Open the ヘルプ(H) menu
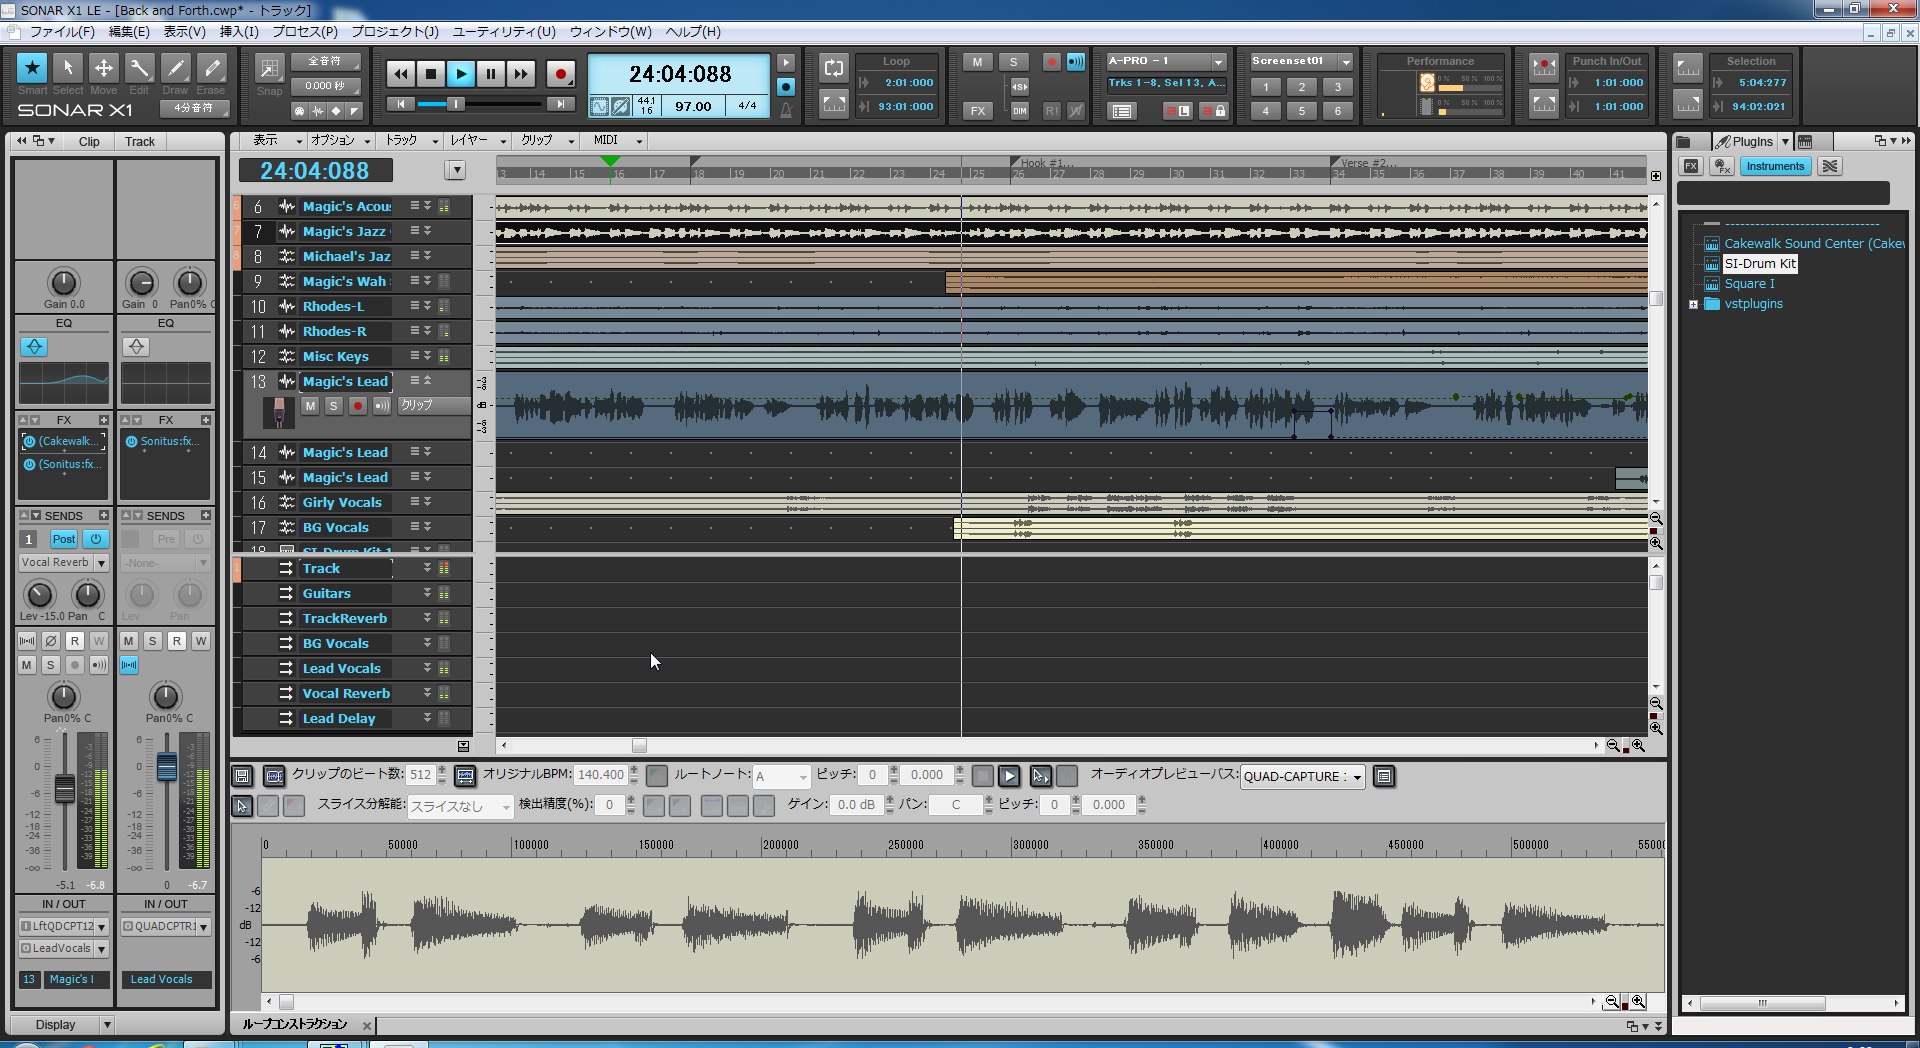The width and height of the screenshot is (1920, 1048). (693, 32)
